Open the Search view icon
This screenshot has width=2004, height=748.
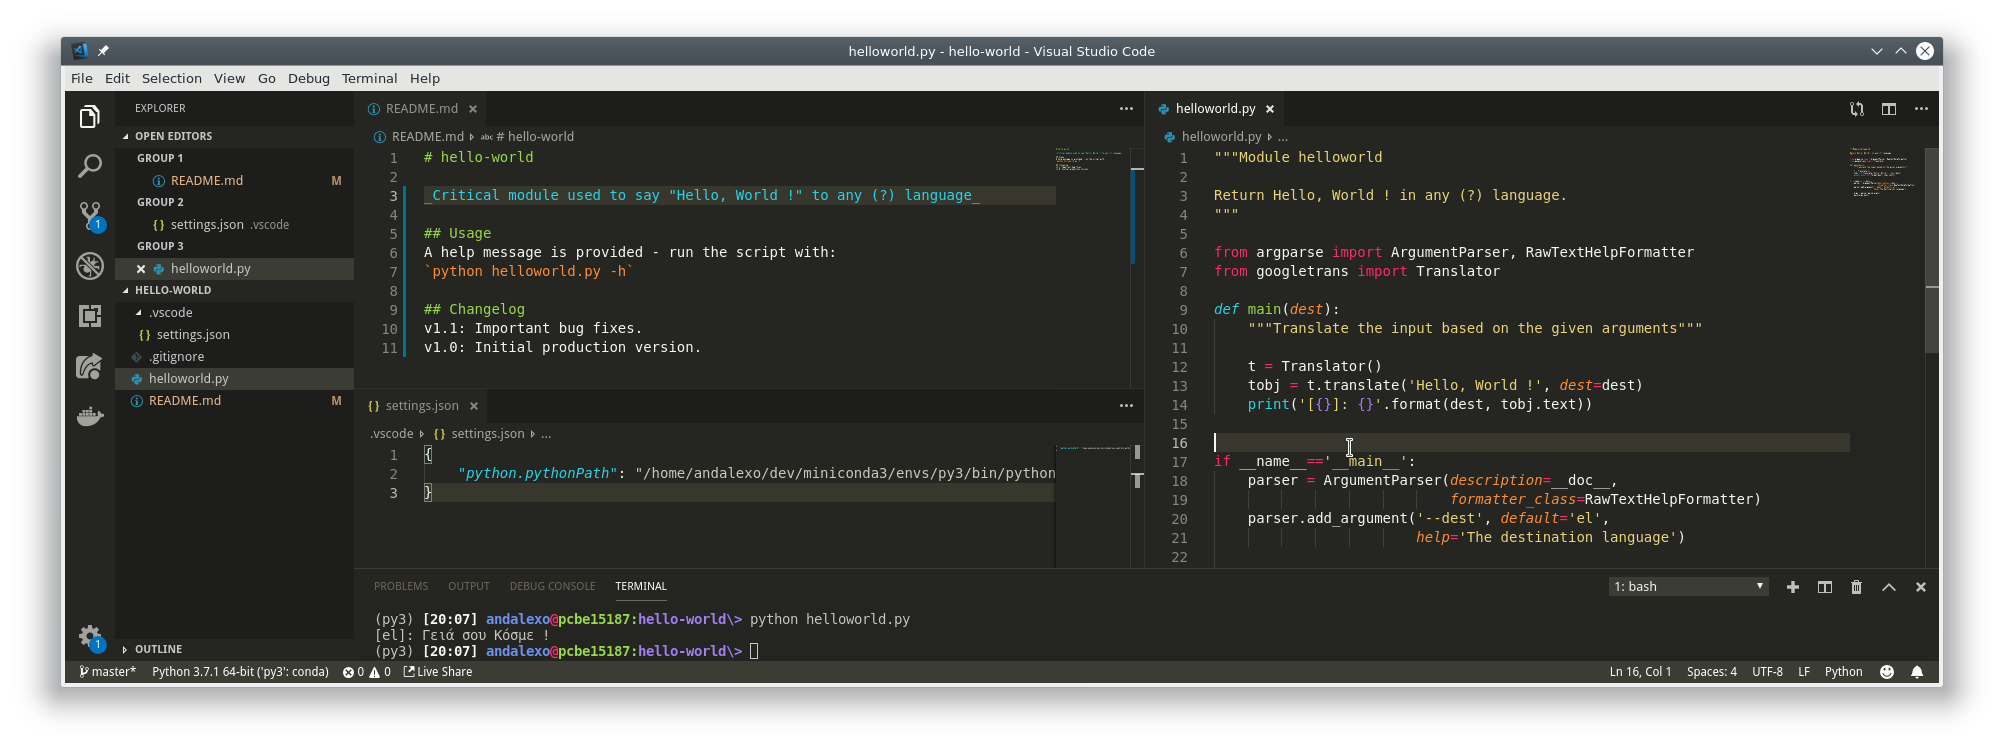point(90,166)
